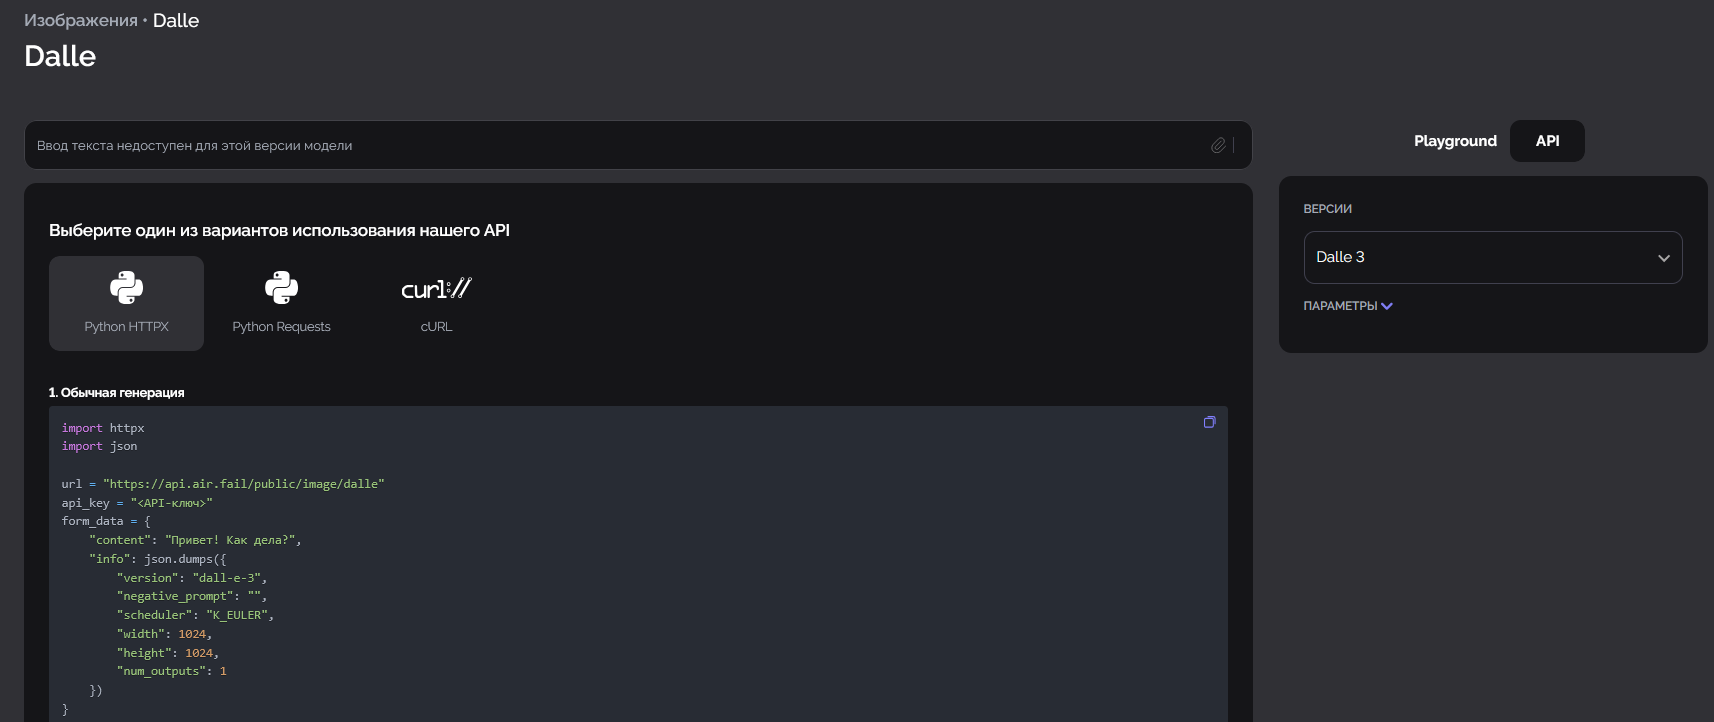
Task: Click the Python Requests label
Action: (281, 327)
